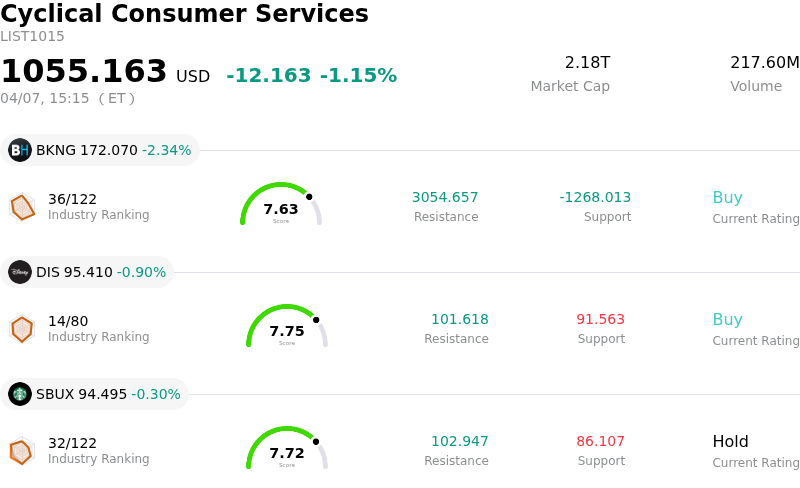Click the BKNG 7.63 score gauge
Image resolution: width=800 pixels, height=488 pixels.
tap(281, 206)
